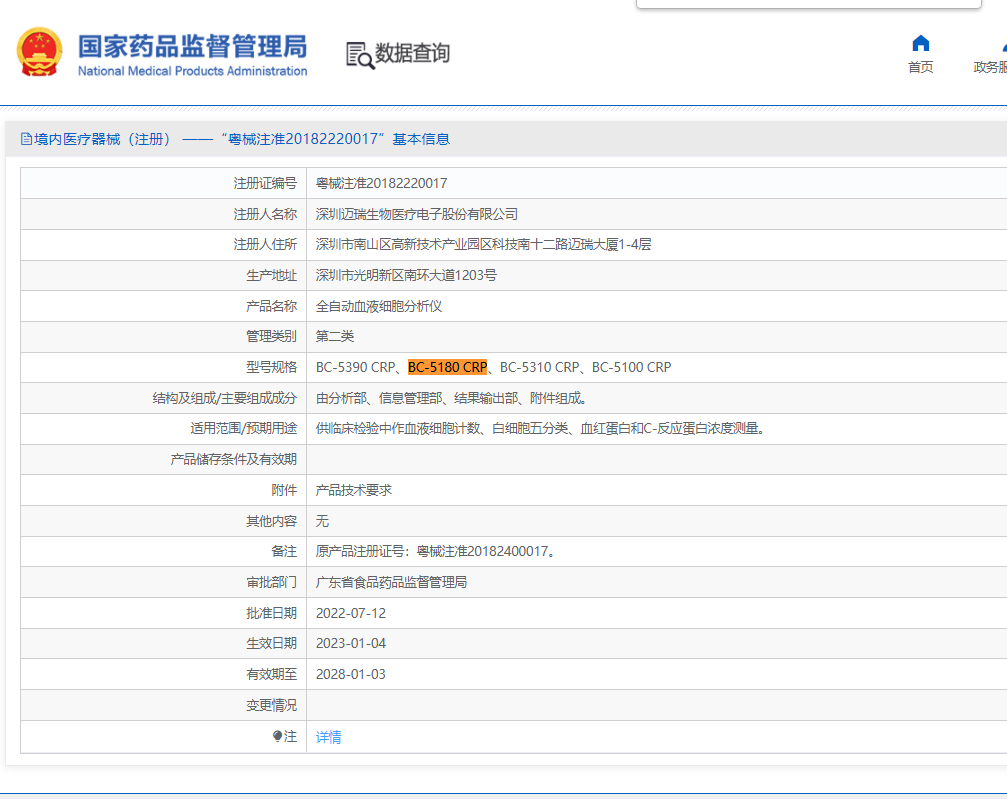This screenshot has height=799, width=1007.
Task: Click the 适用范围/预期用途 label
Action: click(x=243, y=428)
